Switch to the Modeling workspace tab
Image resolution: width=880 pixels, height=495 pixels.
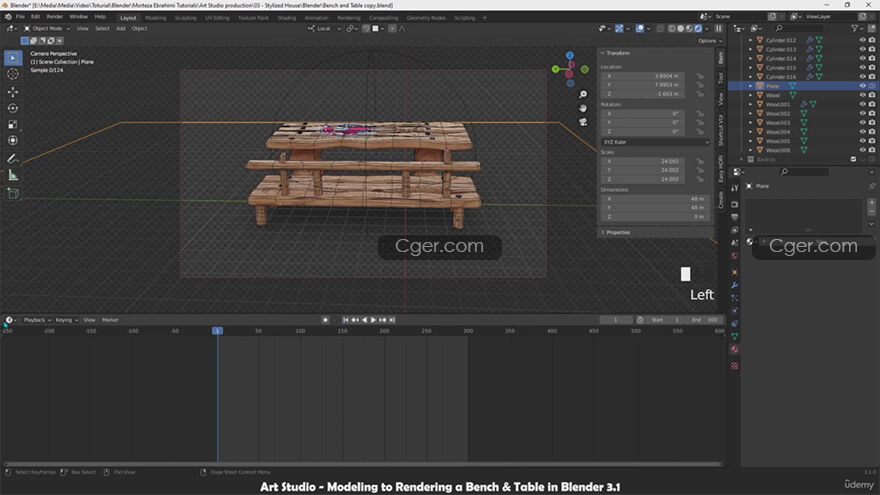156,17
